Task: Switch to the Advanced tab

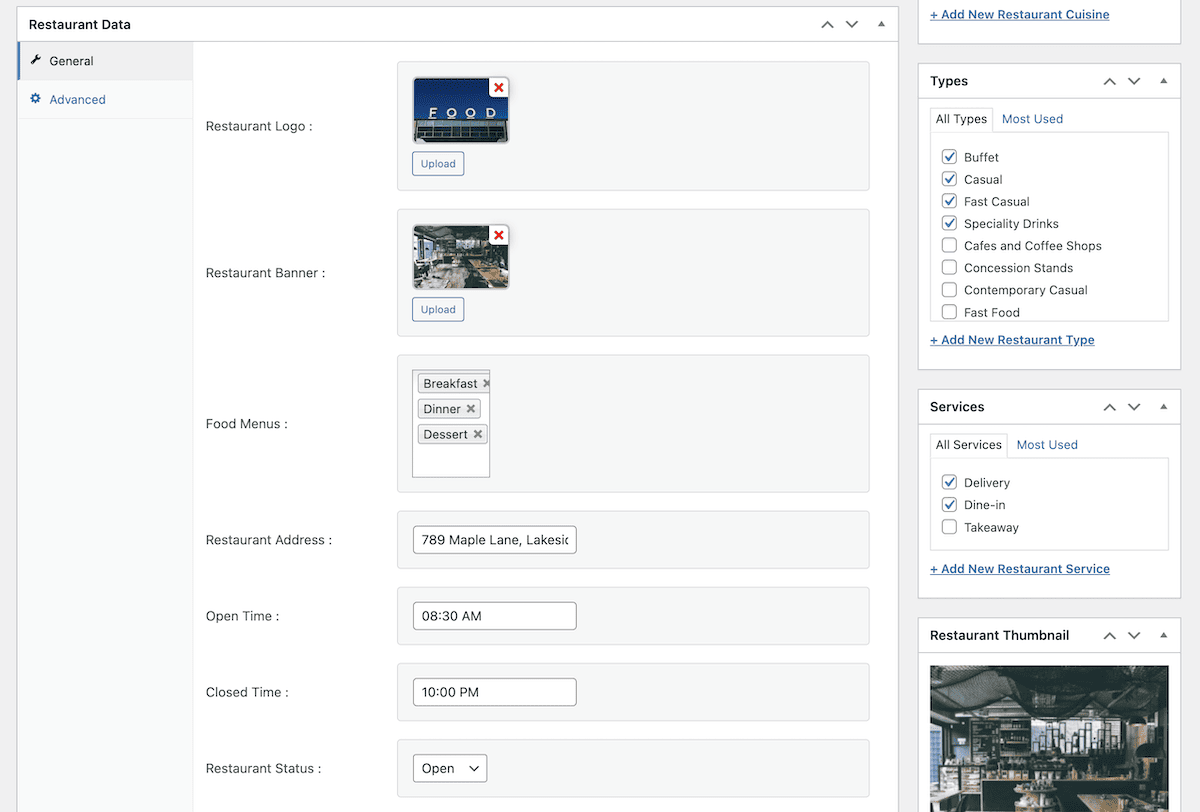Action: pyautogui.click(x=77, y=100)
